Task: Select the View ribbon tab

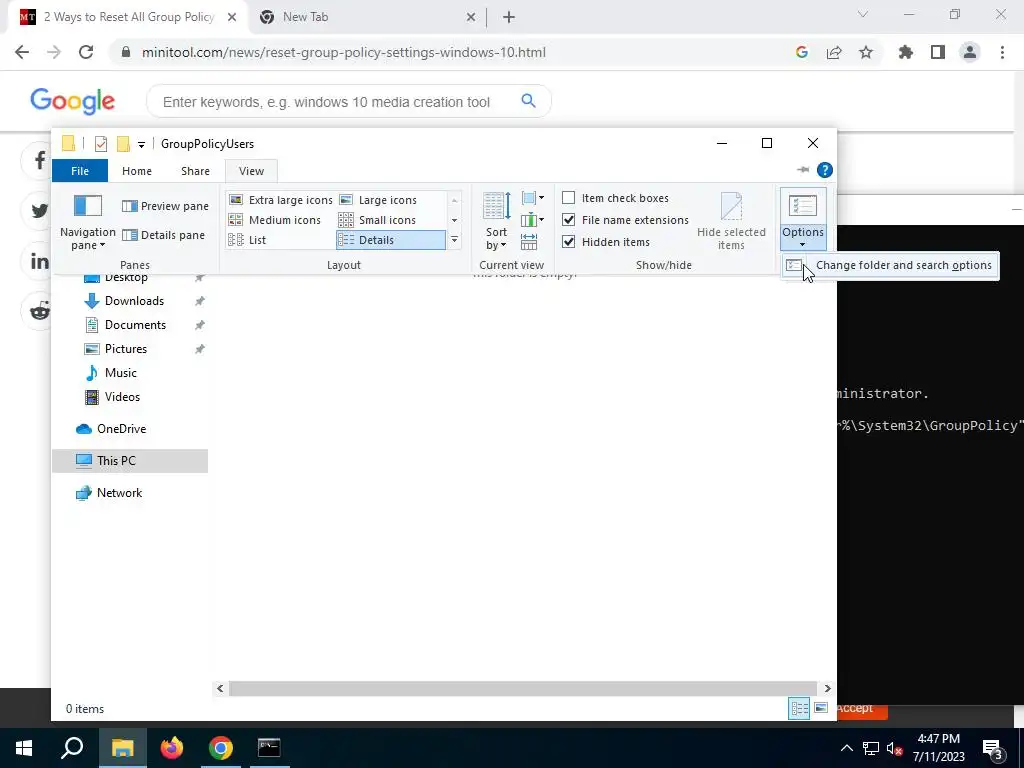Action: (251, 171)
